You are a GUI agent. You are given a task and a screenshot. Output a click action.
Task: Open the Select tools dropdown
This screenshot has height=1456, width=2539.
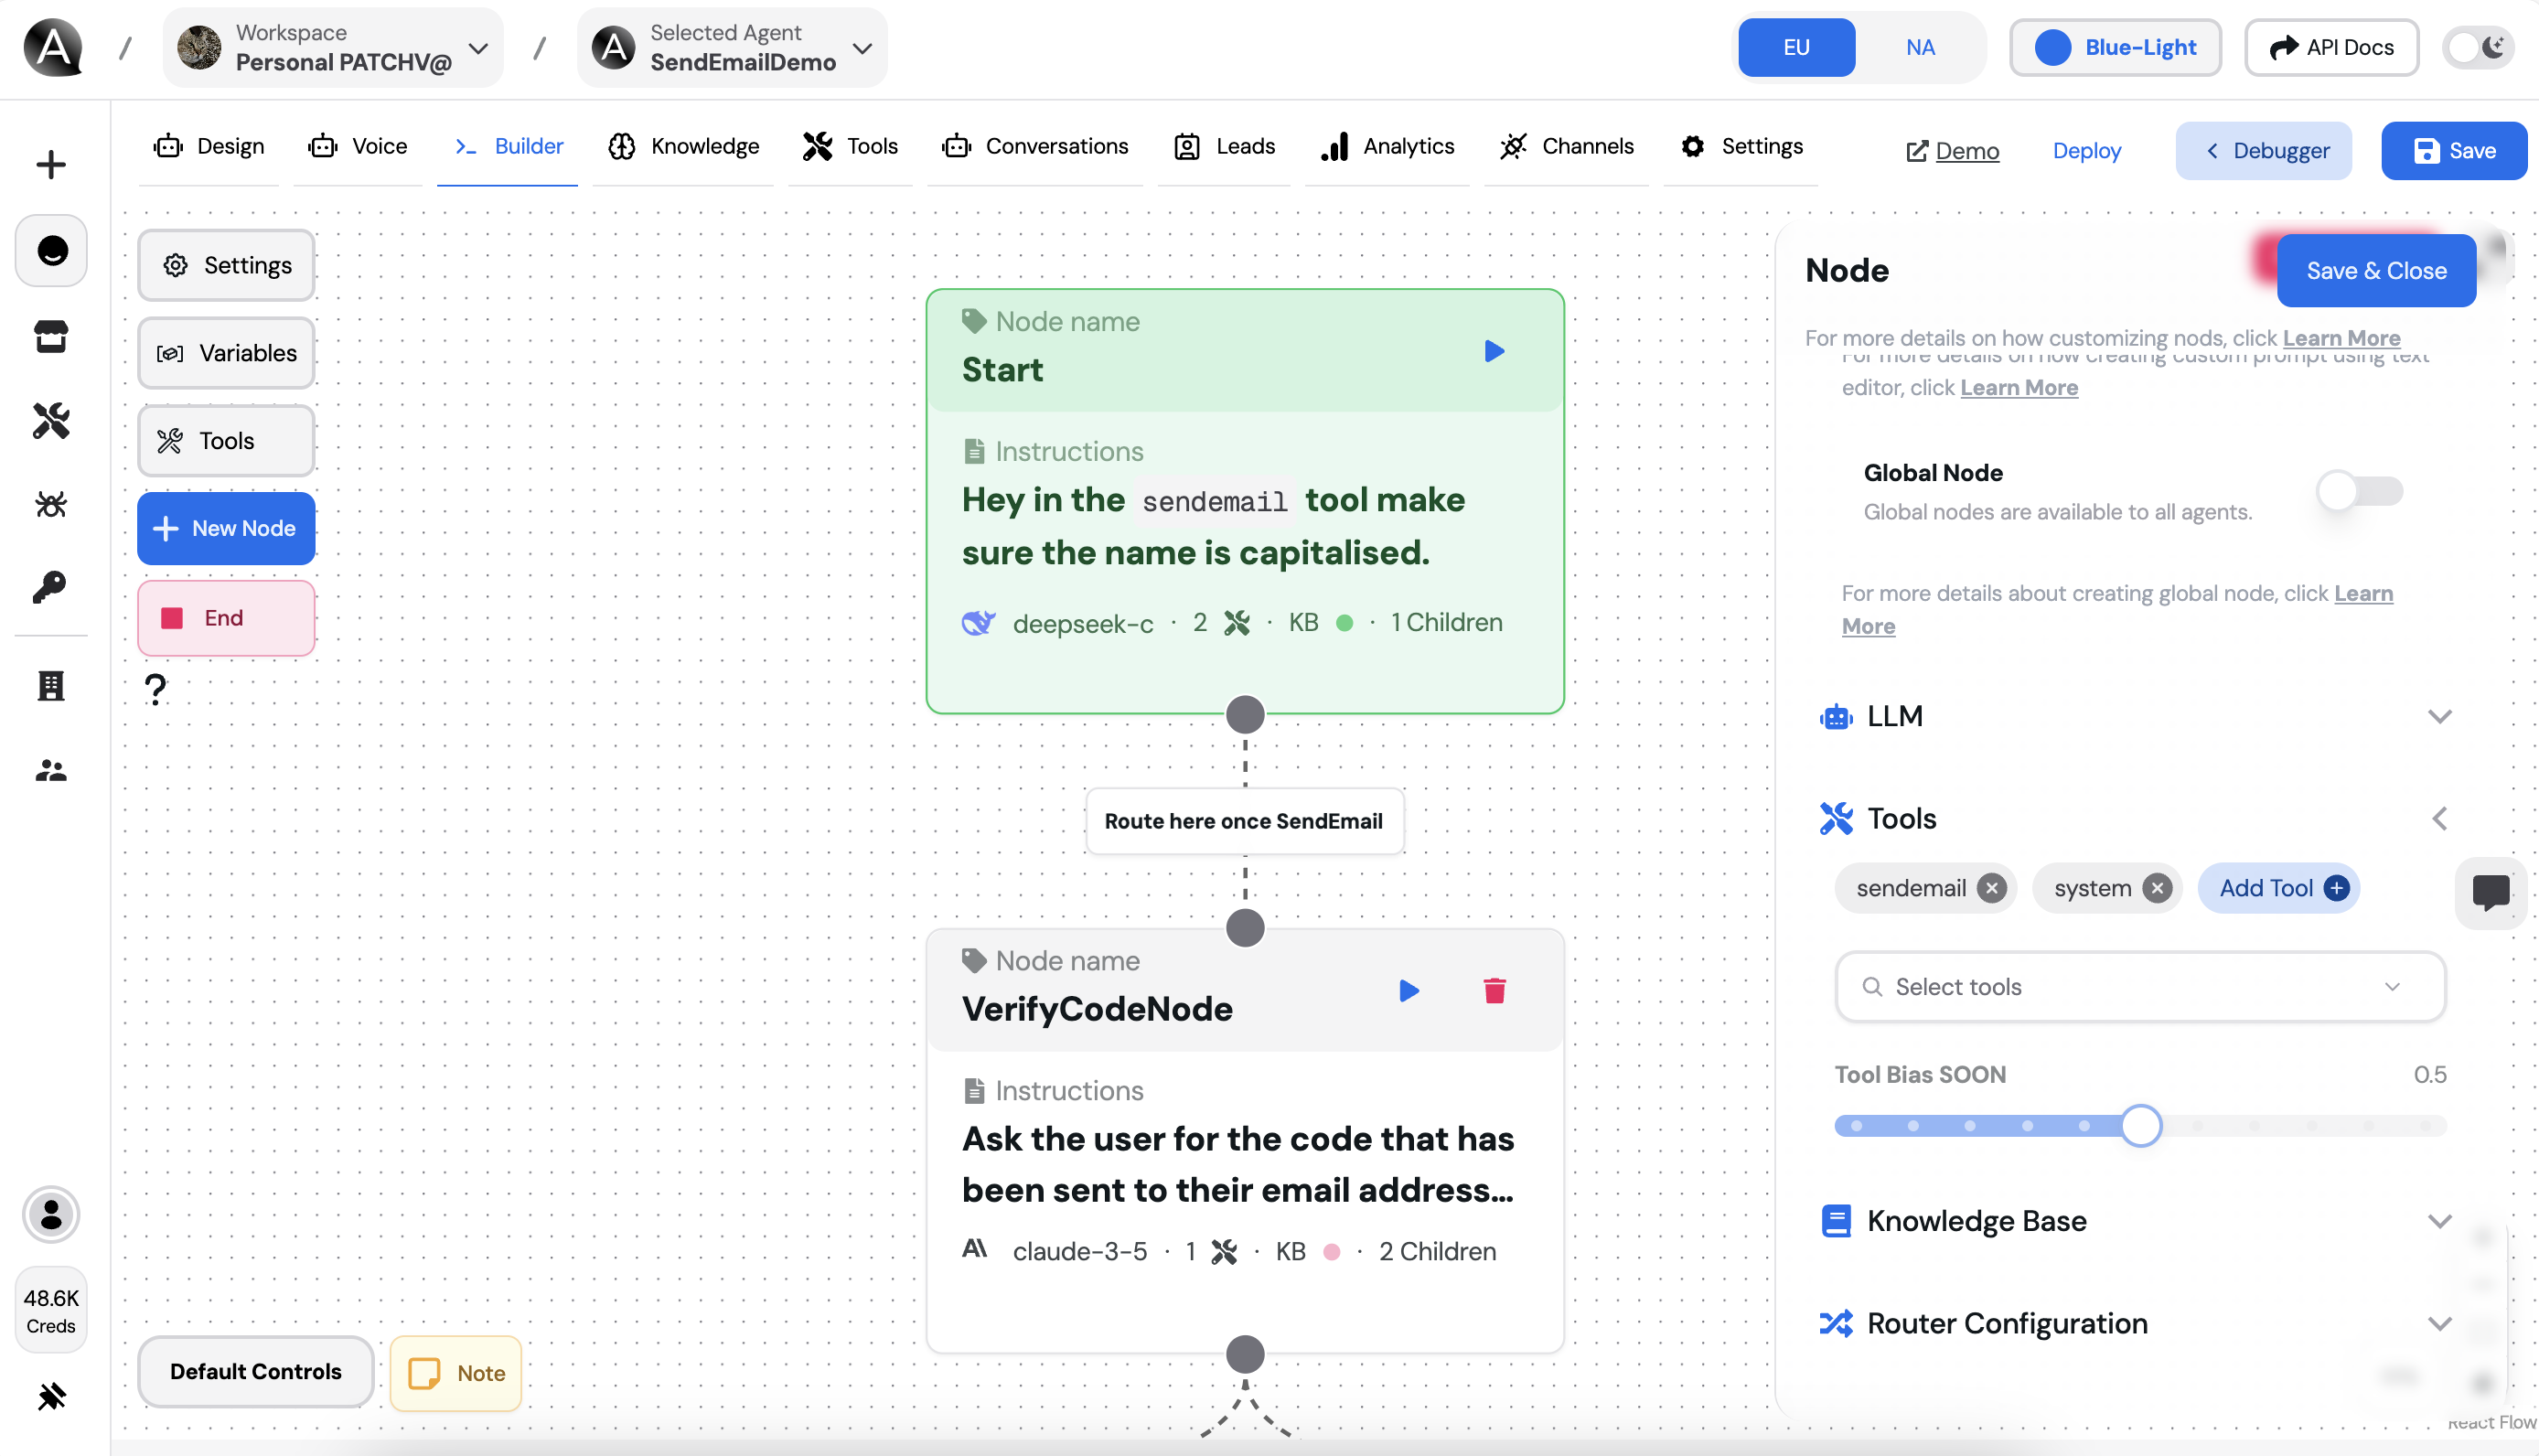2139,987
